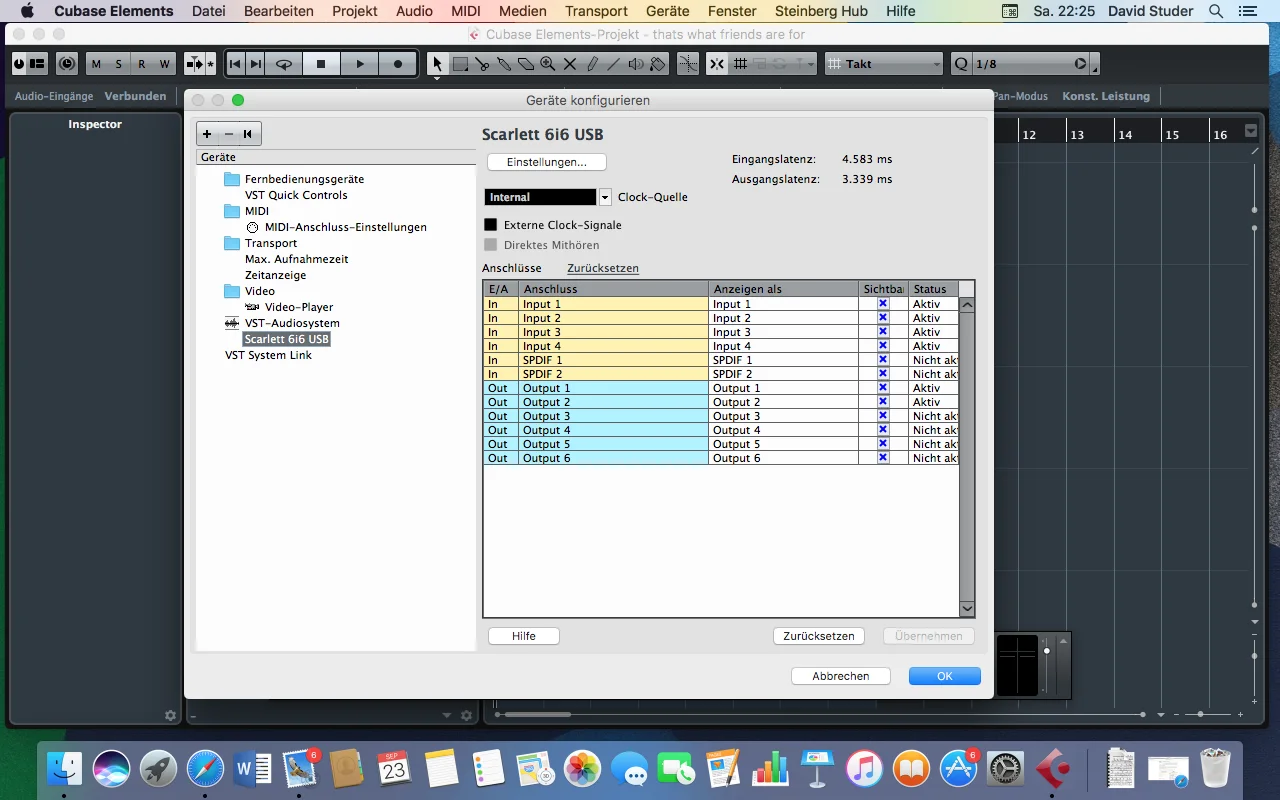This screenshot has width=1280, height=800.
Task: Toggle the Cycle loop button
Action: pyautogui.click(x=284, y=64)
